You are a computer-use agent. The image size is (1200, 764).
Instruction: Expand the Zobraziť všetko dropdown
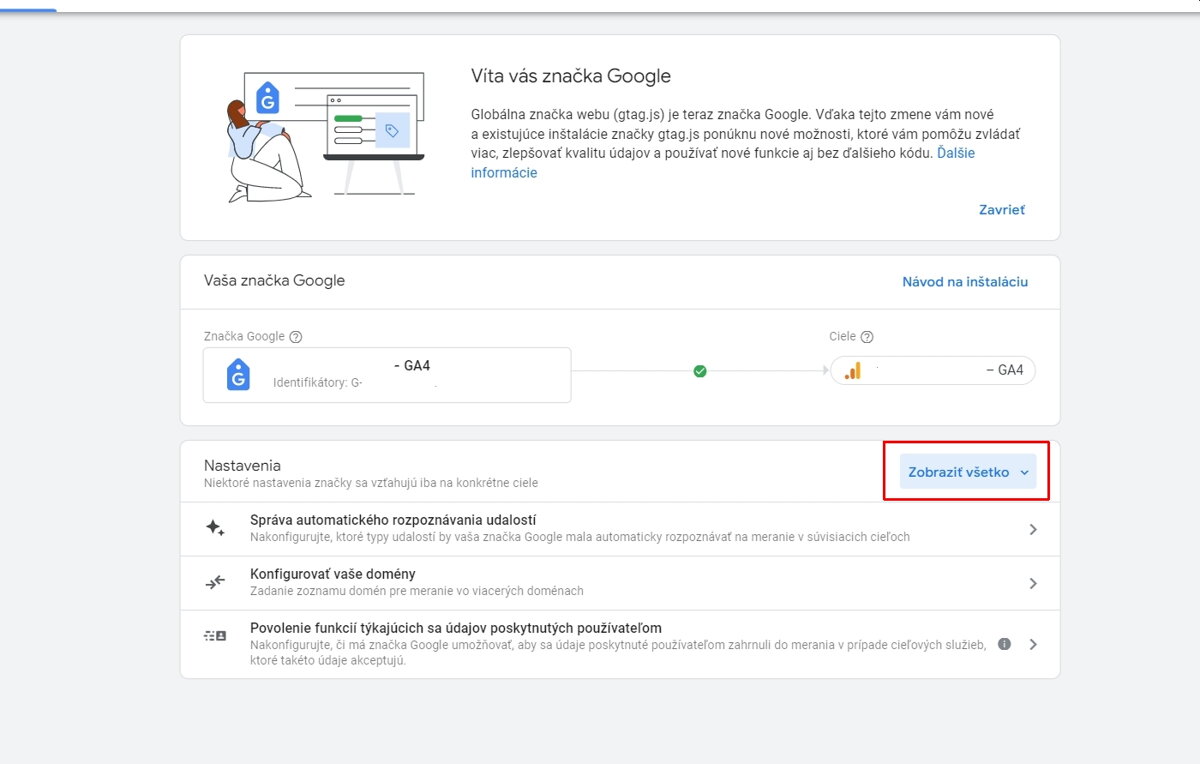tap(967, 472)
